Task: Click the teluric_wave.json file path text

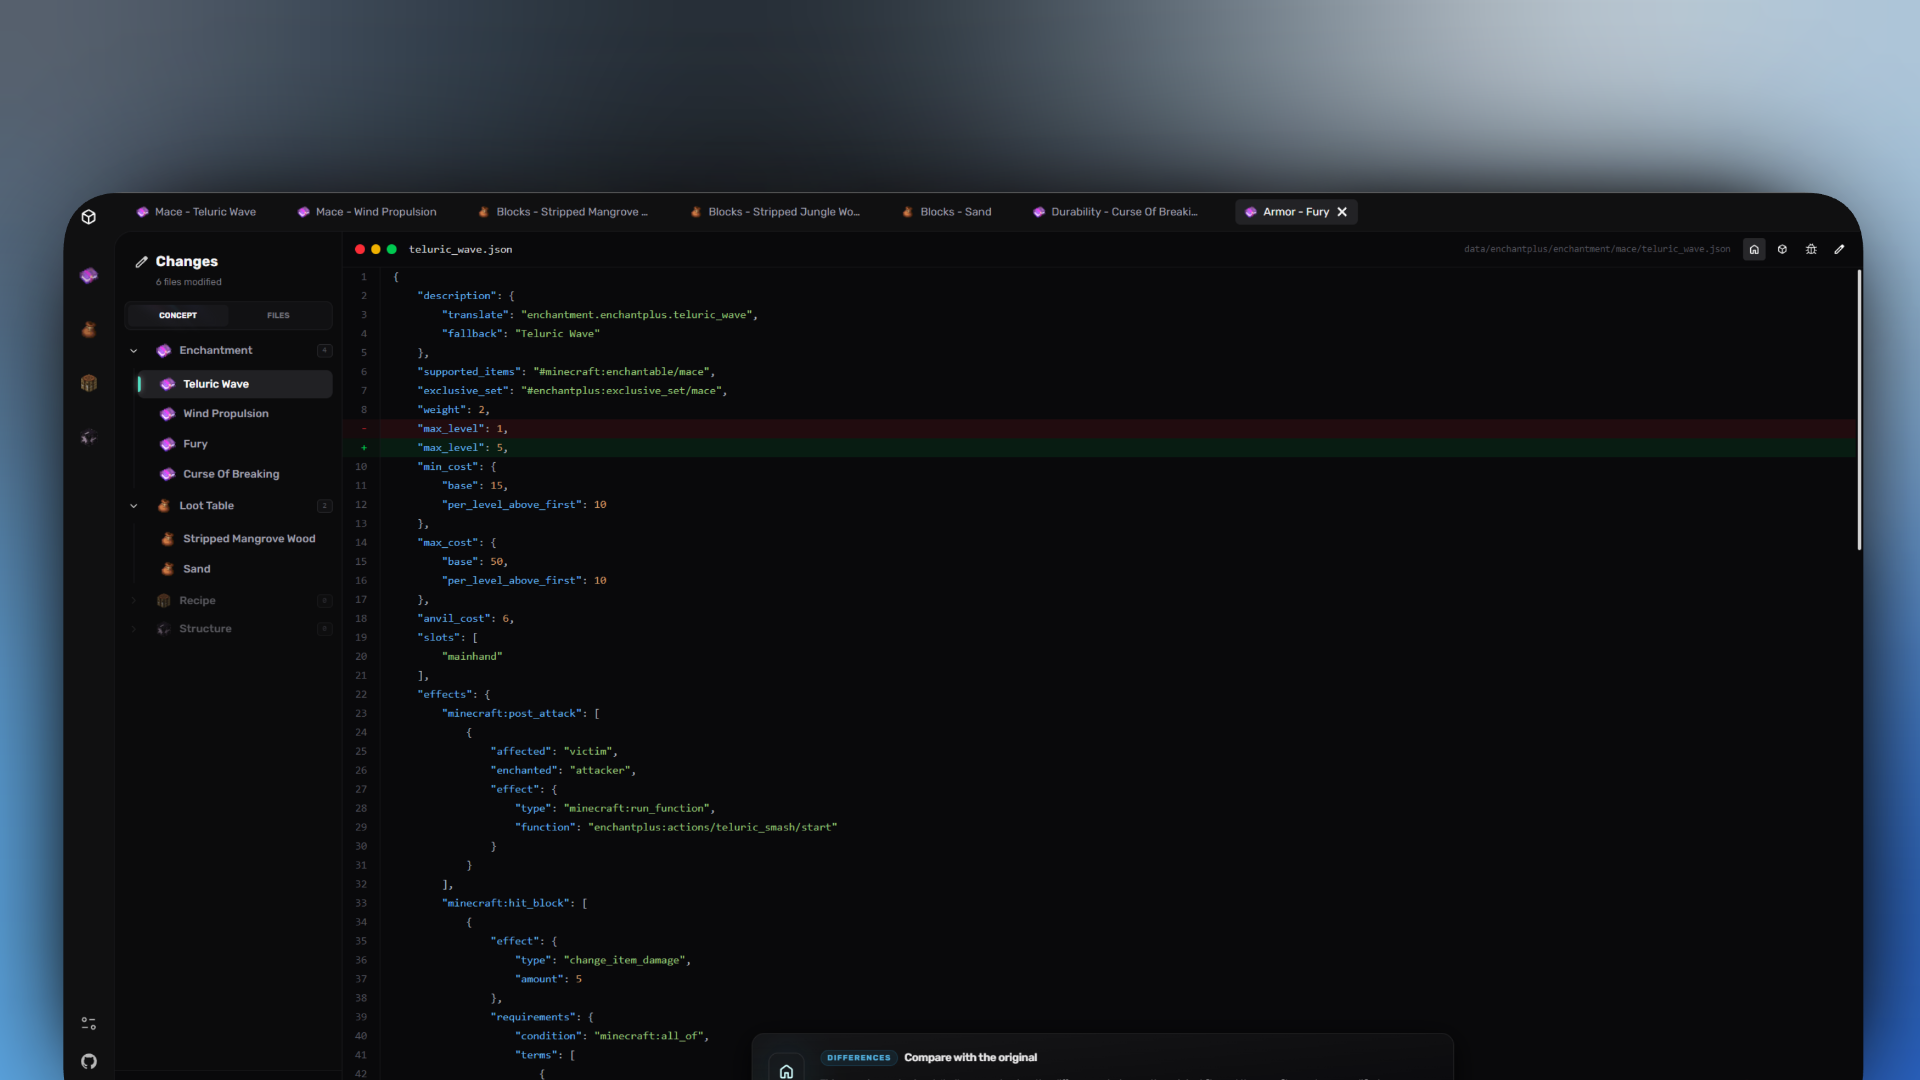Action: click(x=1597, y=249)
